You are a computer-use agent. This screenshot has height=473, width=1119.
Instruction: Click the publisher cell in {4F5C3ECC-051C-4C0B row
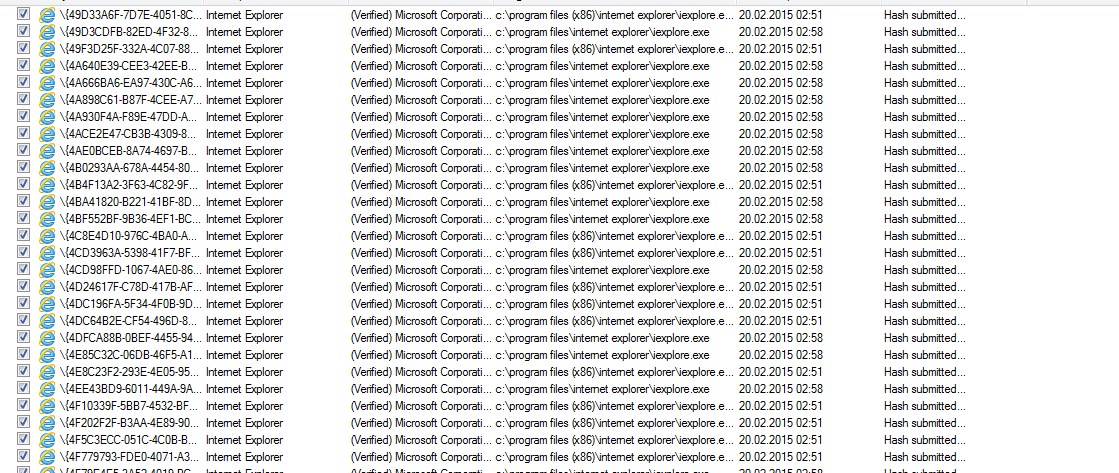421,440
